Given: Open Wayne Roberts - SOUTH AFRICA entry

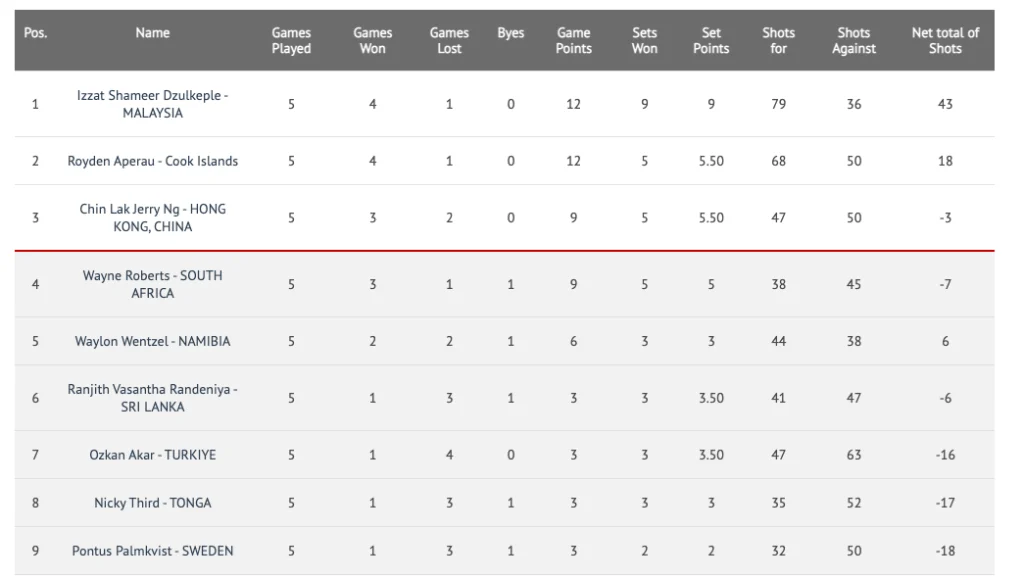Looking at the screenshot, I should point(153,284).
